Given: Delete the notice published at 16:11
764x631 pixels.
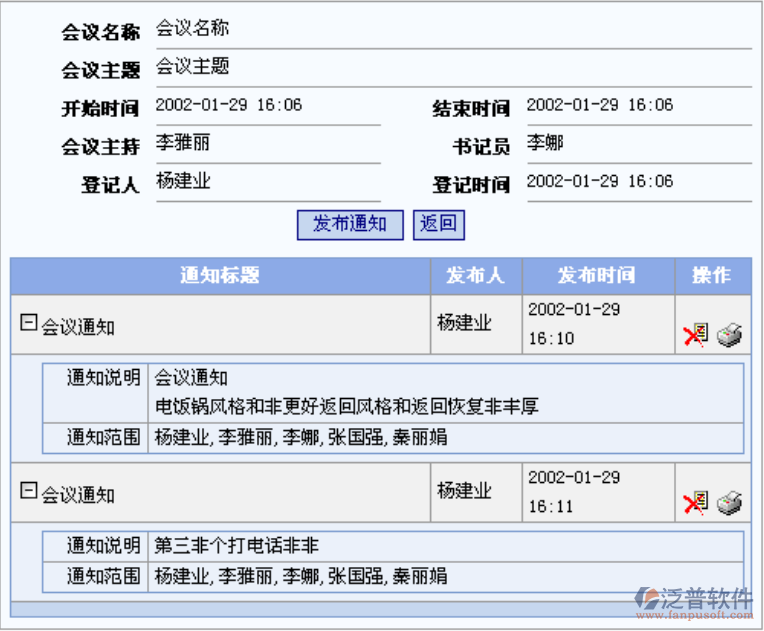Looking at the screenshot, I should (x=694, y=503).
